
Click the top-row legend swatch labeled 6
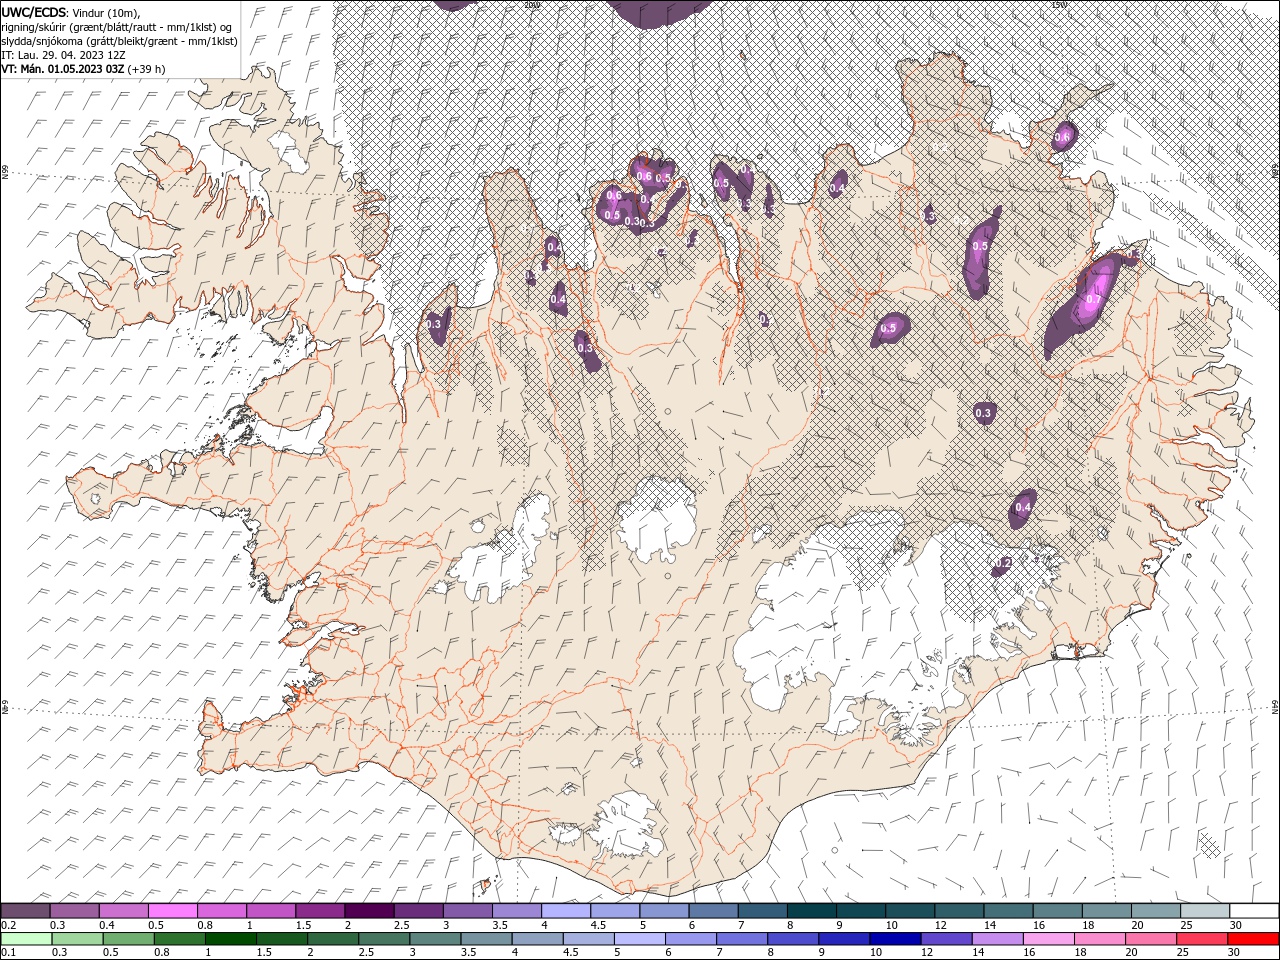click(x=712, y=910)
